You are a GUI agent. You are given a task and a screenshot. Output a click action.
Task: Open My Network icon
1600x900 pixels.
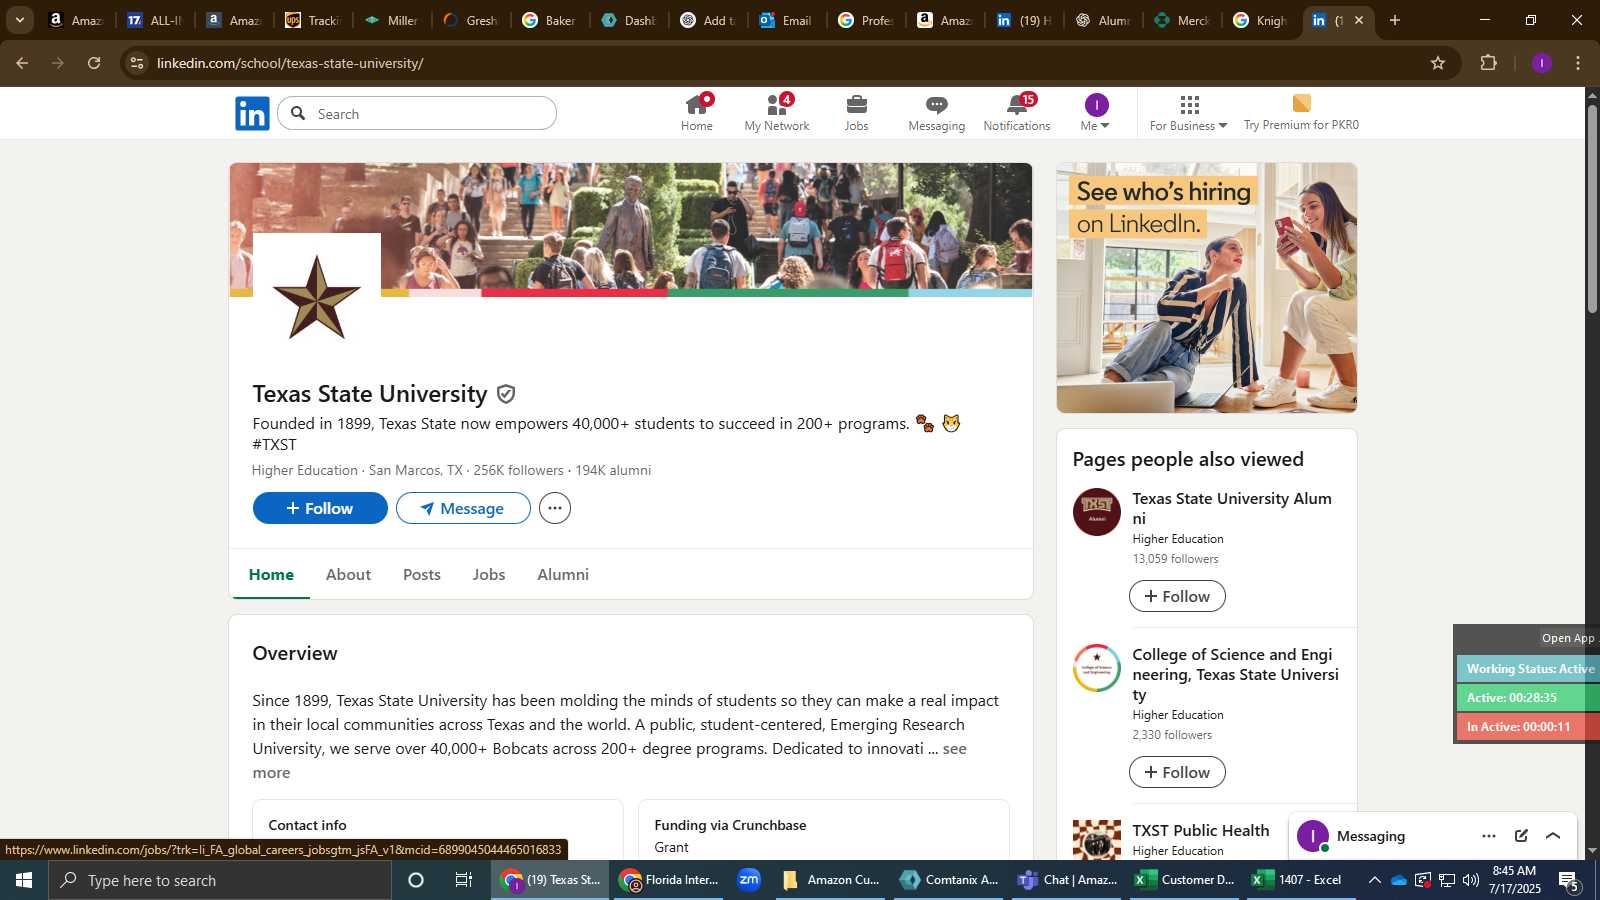(x=777, y=113)
